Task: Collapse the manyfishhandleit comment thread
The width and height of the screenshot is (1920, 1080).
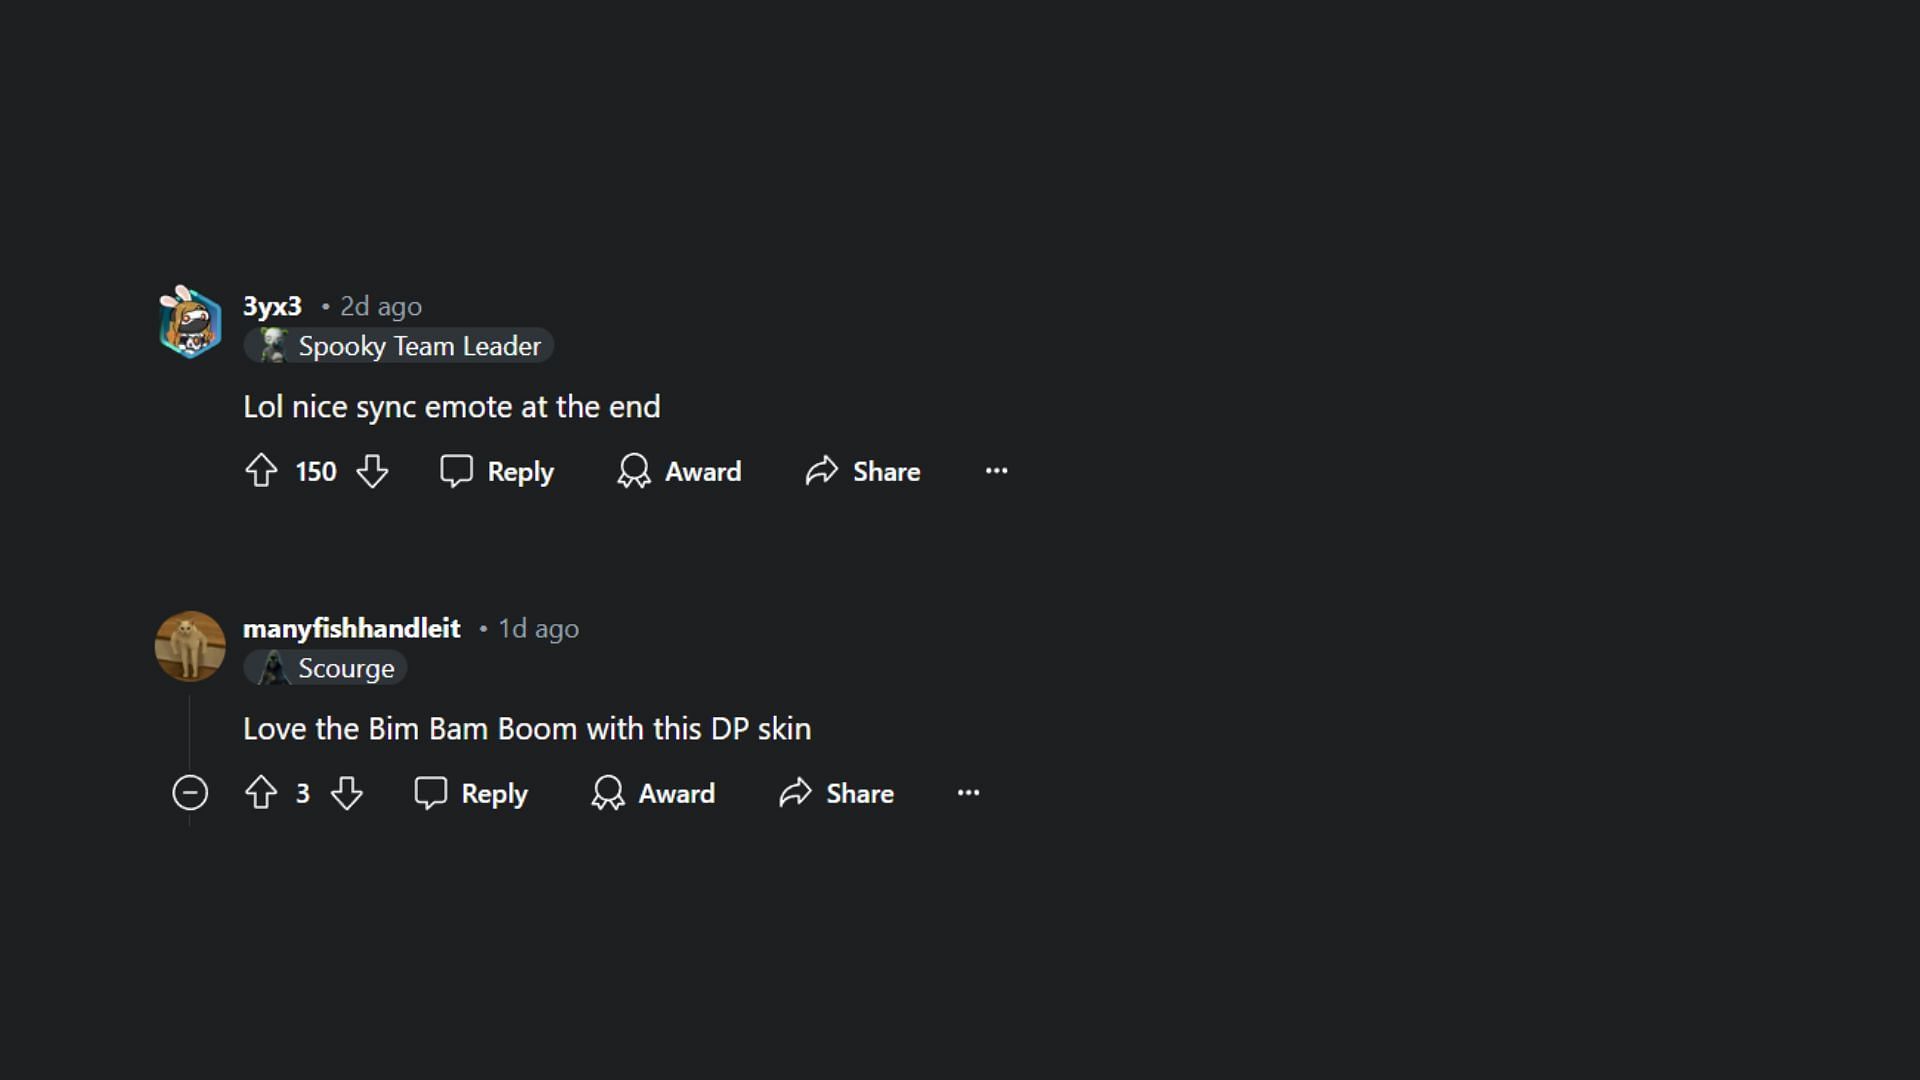Action: 189,793
